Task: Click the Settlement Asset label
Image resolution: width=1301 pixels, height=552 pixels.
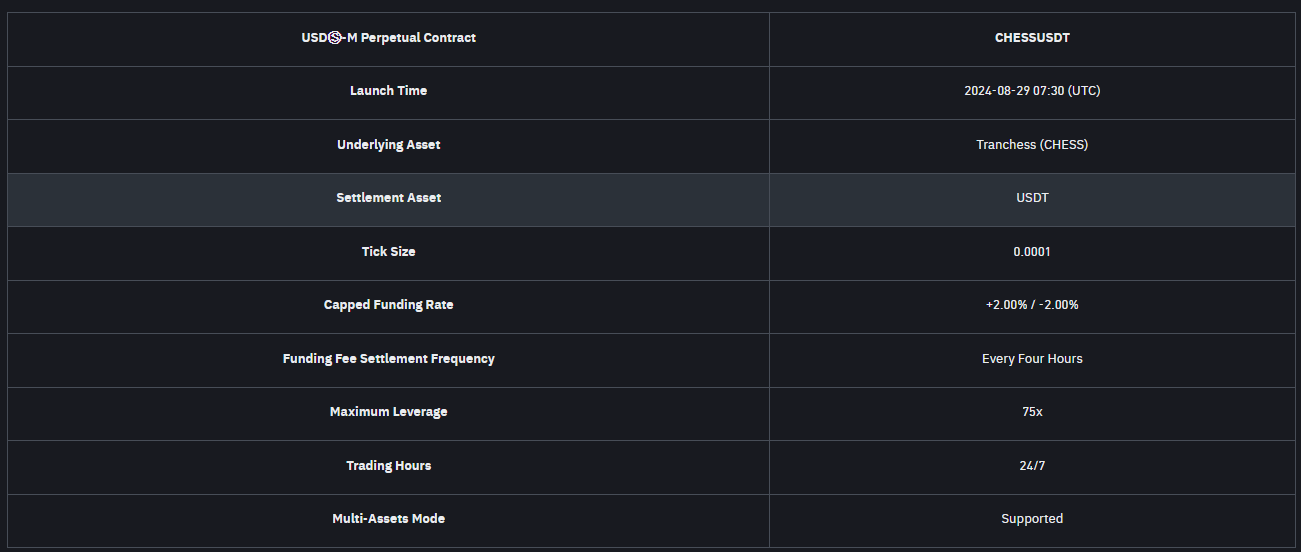Action: (388, 198)
